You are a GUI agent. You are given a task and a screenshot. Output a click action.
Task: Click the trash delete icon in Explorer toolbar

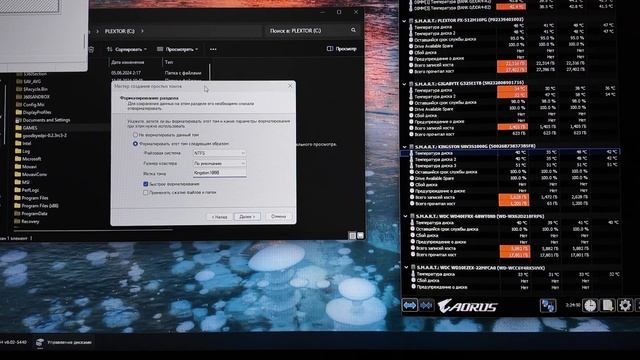[x=91, y=49]
